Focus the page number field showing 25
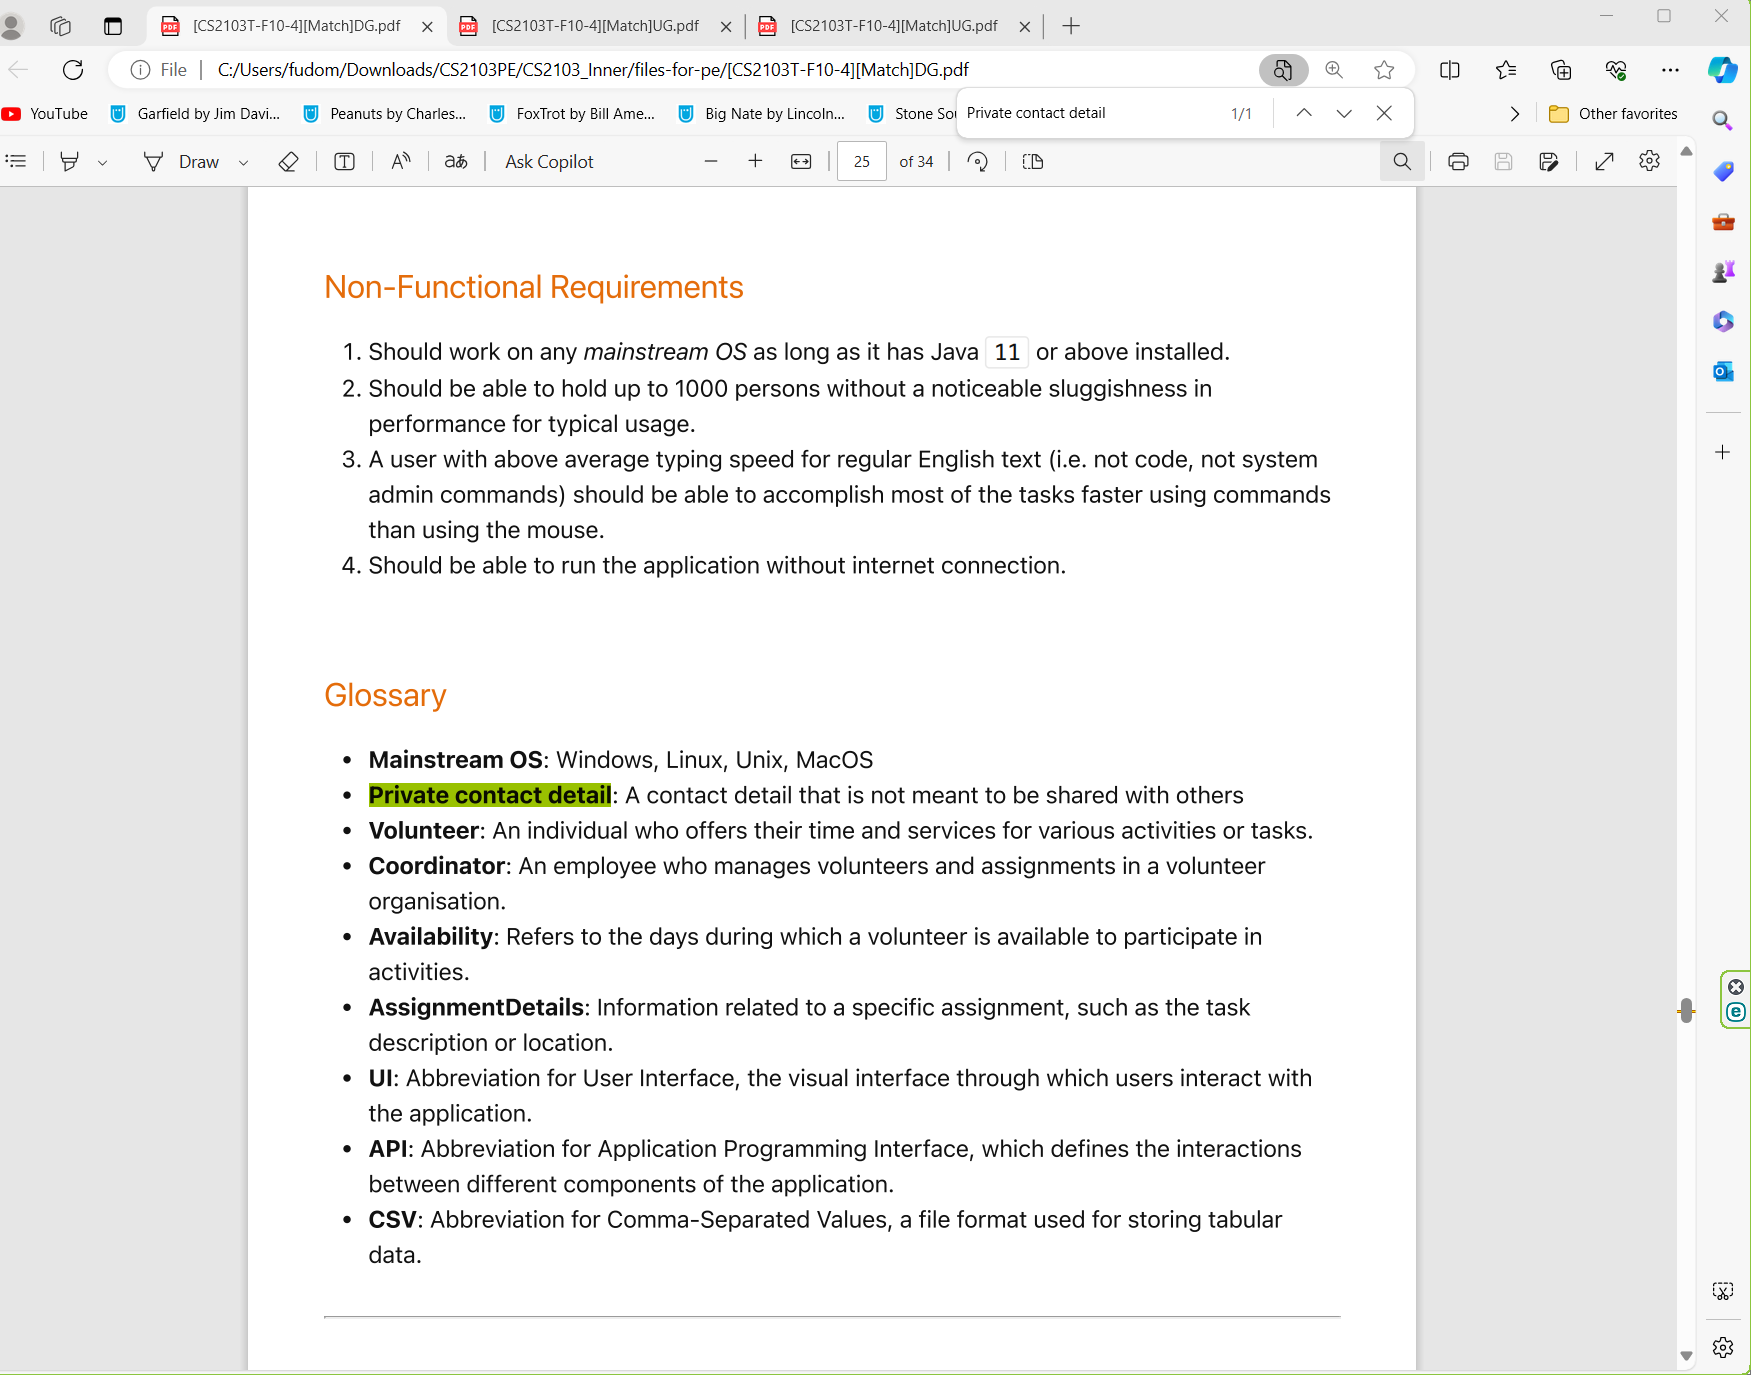 [x=862, y=161]
